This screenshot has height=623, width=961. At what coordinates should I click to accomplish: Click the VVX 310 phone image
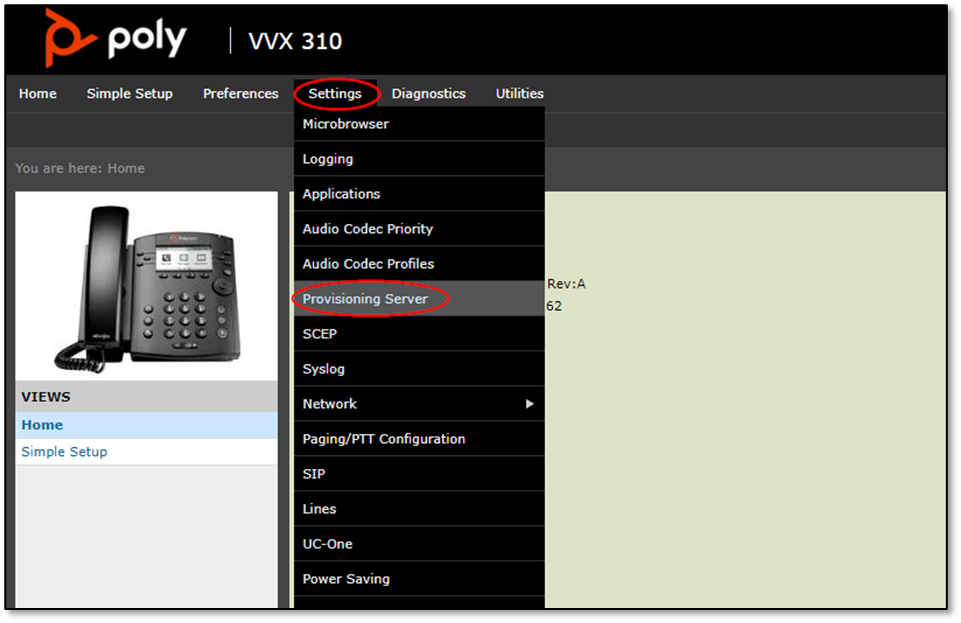click(147, 288)
